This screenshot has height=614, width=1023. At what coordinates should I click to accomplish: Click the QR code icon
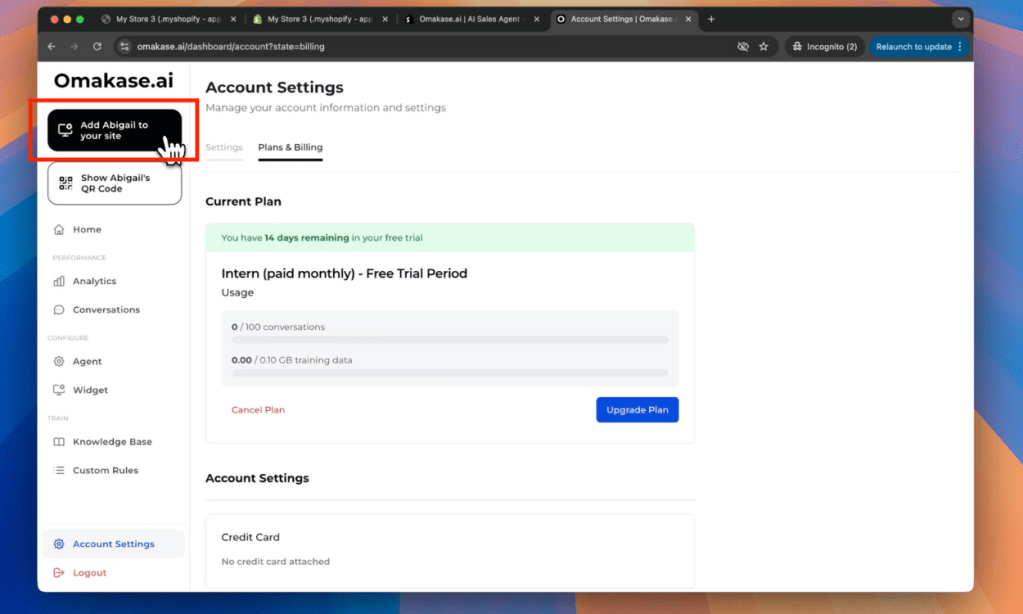[x=66, y=183]
